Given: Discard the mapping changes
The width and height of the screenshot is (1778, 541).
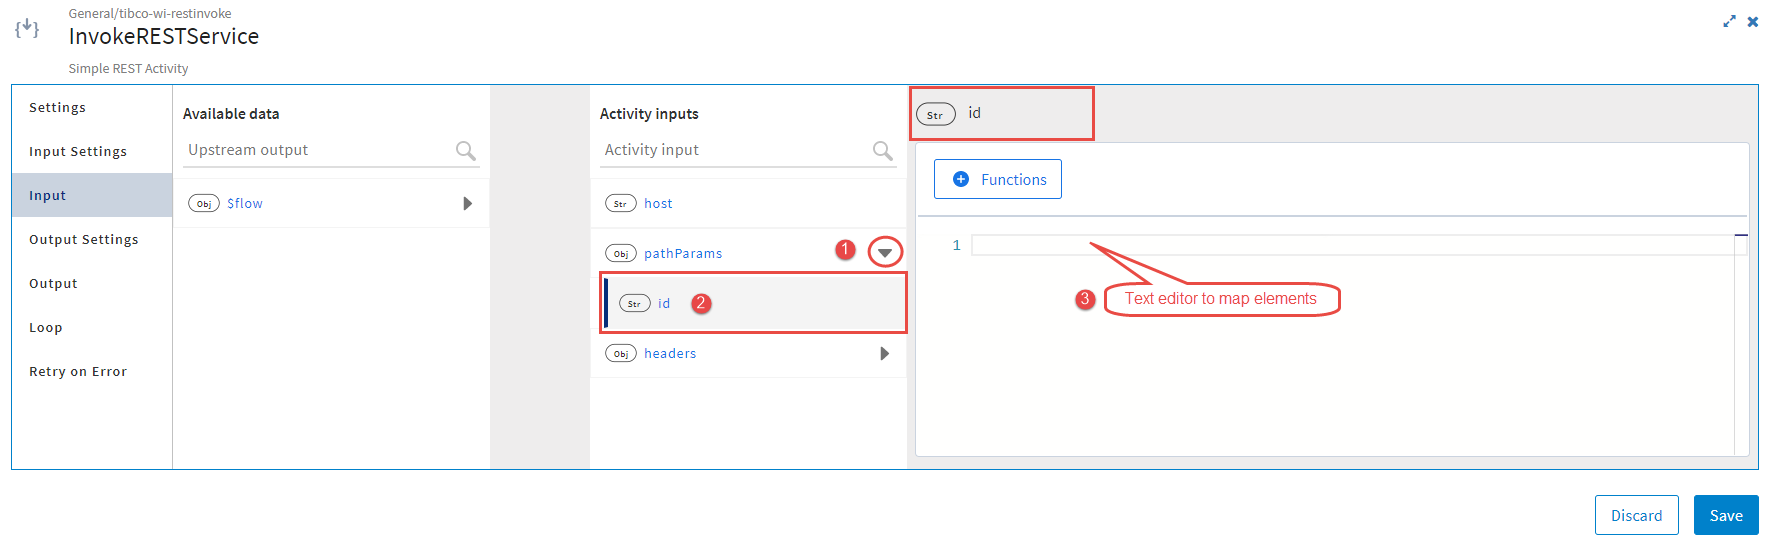Looking at the screenshot, I should click(x=1636, y=516).
